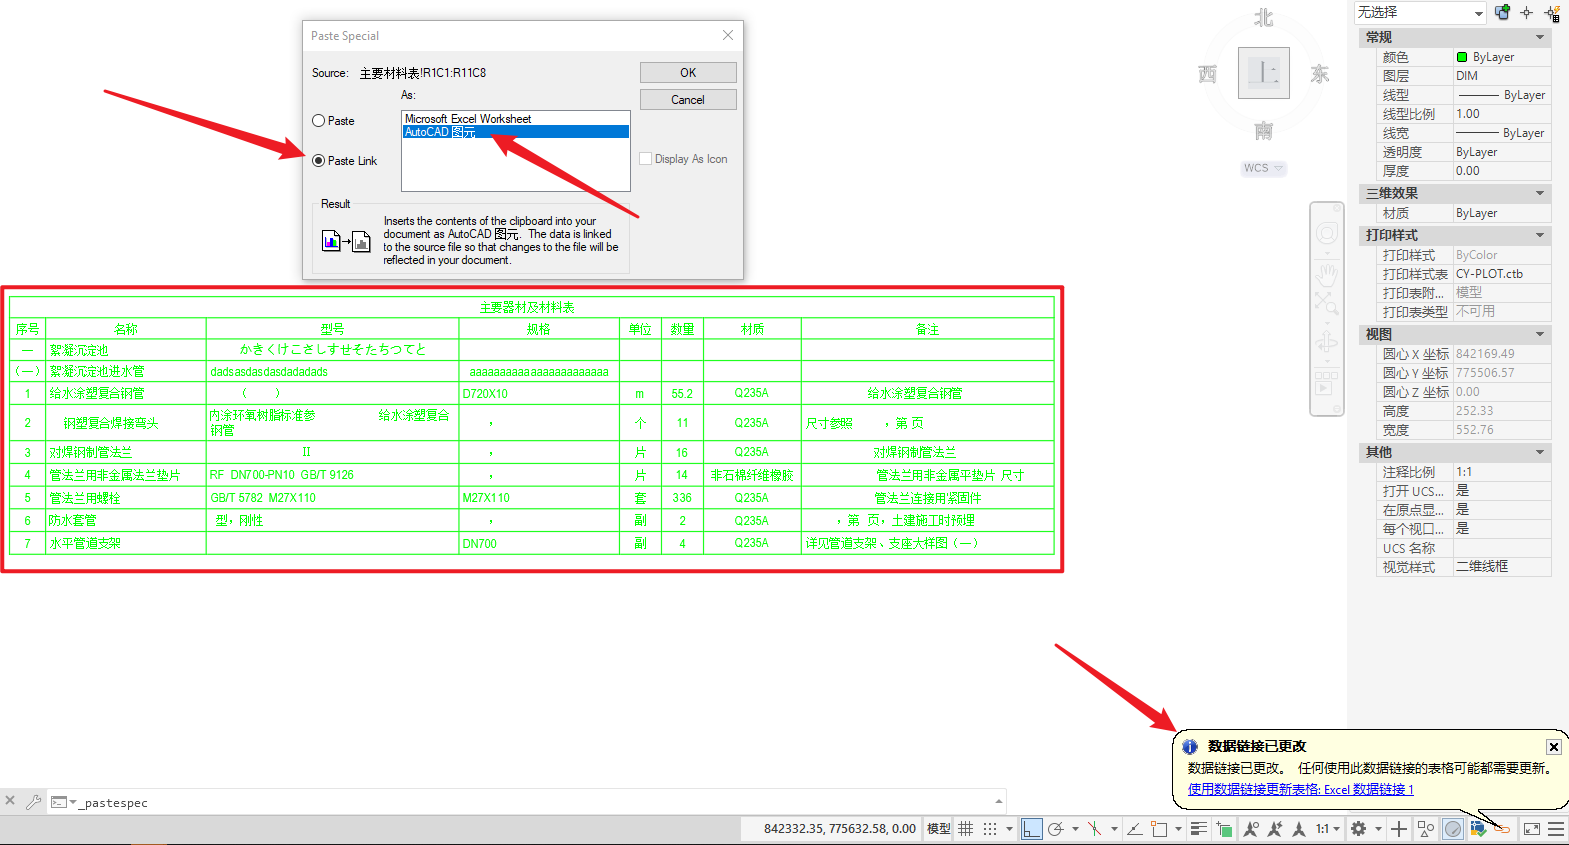
Task: Collapse the 视图 properties section
Action: click(x=1540, y=334)
